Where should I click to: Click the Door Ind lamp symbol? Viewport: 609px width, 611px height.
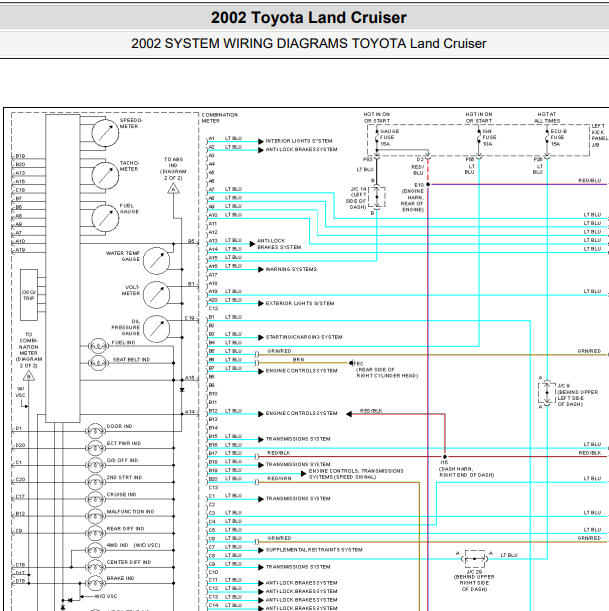coord(95,431)
